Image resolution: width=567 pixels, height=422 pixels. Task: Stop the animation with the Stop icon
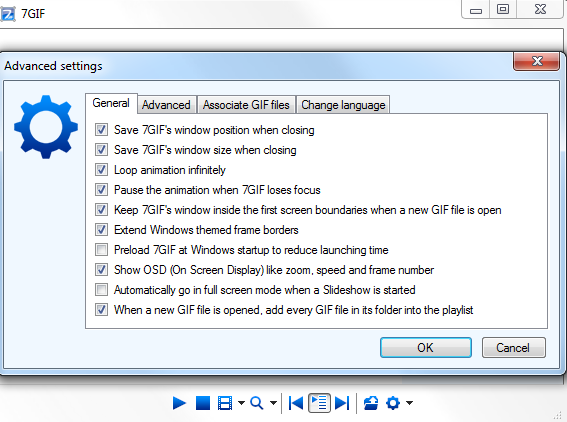click(203, 403)
